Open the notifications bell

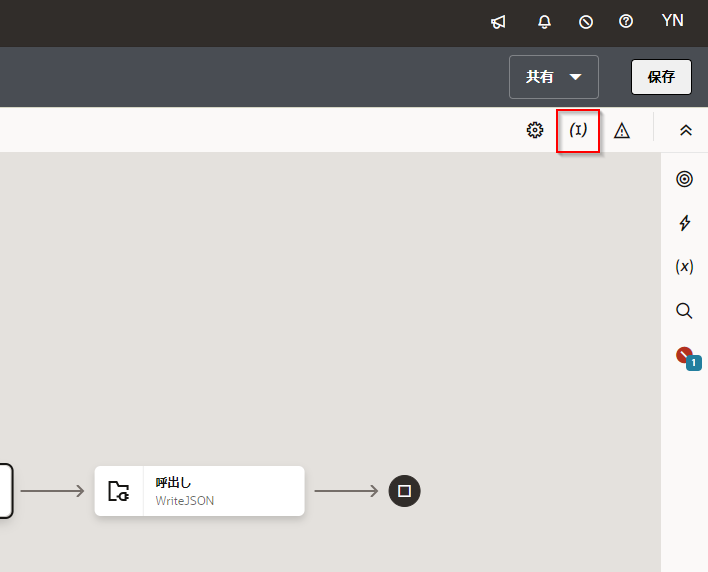544,21
